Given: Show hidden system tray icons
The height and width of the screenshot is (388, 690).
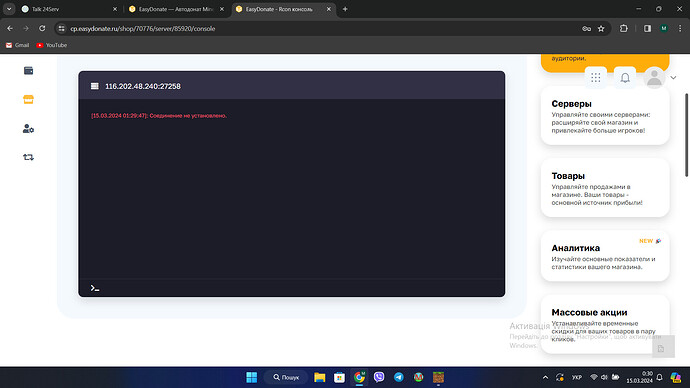Looking at the screenshot, I should tap(546, 377).
